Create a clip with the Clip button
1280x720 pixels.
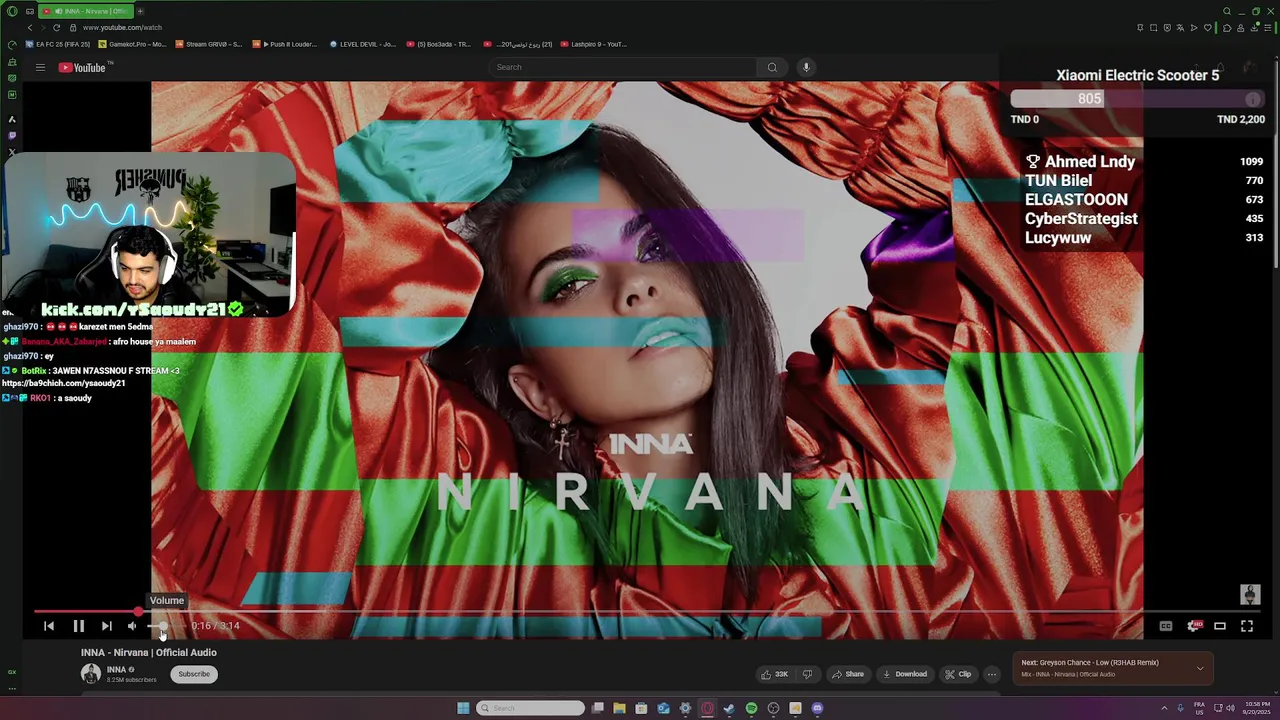tap(958, 674)
